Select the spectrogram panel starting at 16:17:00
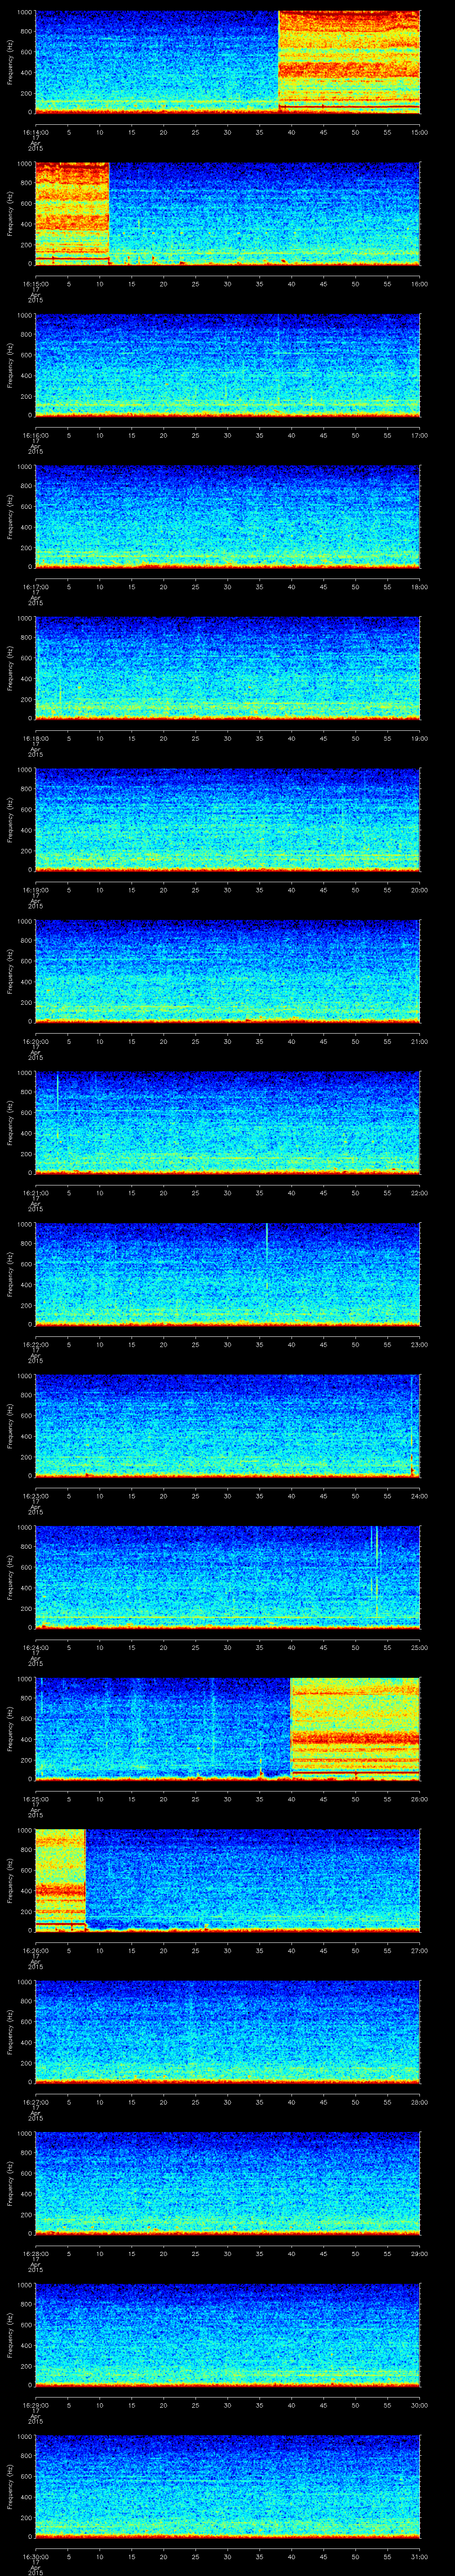Viewport: 455px width, 2576px height. (x=227, y=517)
